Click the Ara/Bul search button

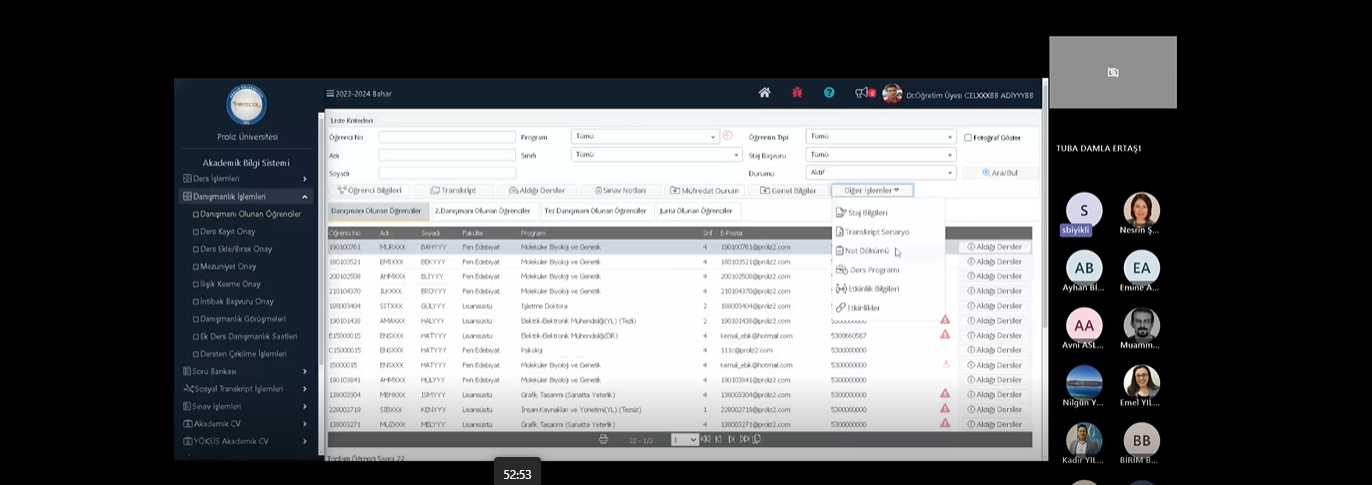point(999,172)
